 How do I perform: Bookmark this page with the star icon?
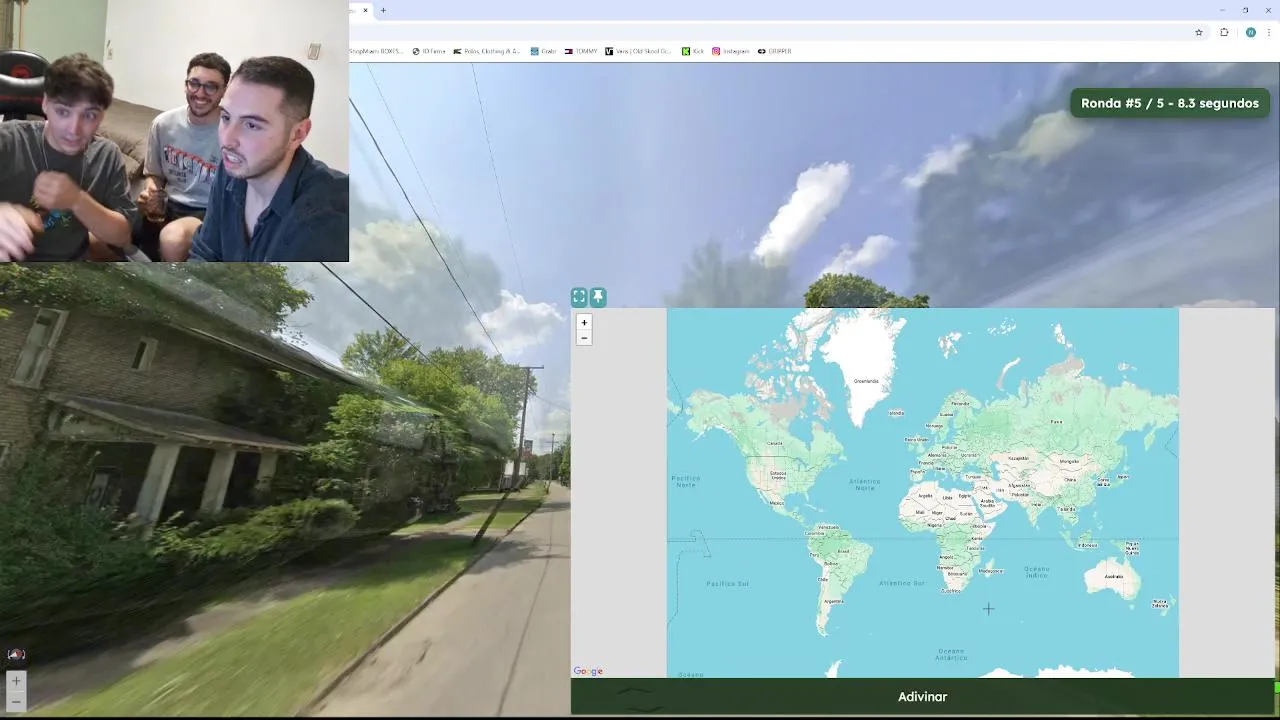[1199, 32]
